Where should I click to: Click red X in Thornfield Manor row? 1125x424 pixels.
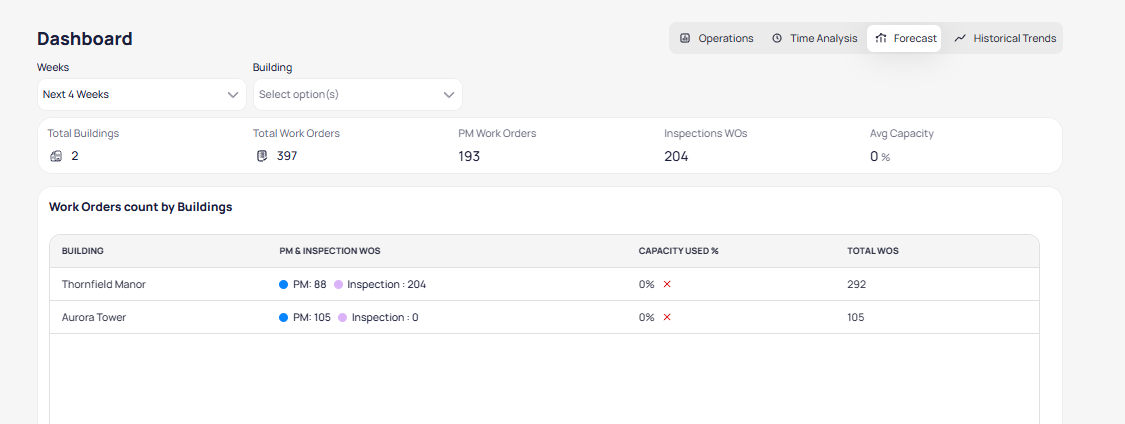pyautogui.click(x=667, y=284)
